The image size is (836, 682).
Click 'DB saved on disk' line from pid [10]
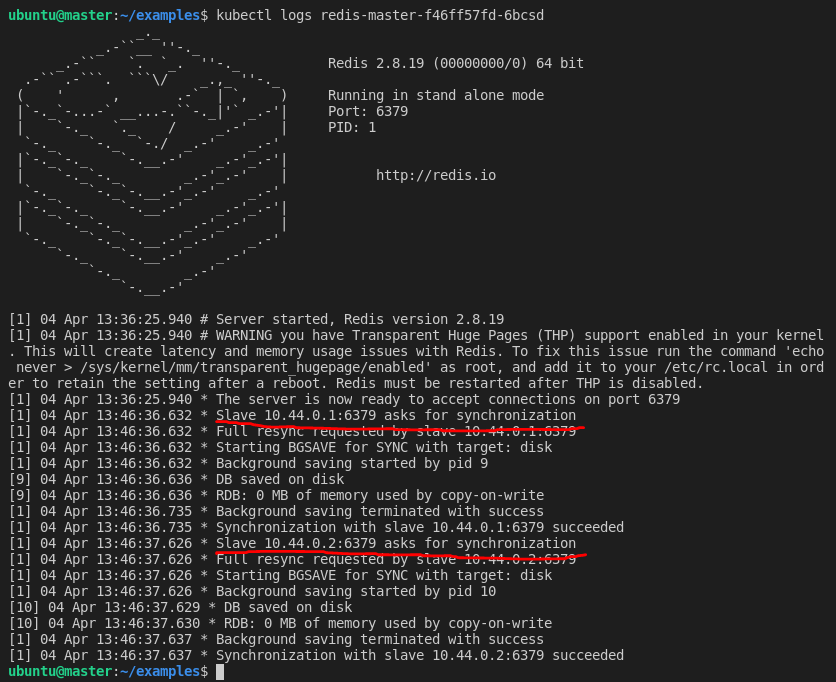coord(180,607)
